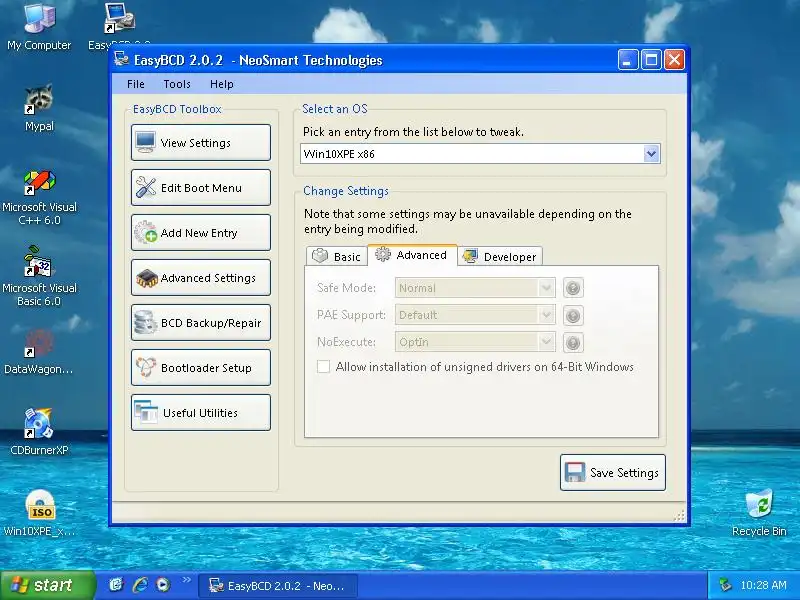Switch to the Basic tab
Image resolution: width=800 pixels, height=600 pixels.
tap(337, 256)
